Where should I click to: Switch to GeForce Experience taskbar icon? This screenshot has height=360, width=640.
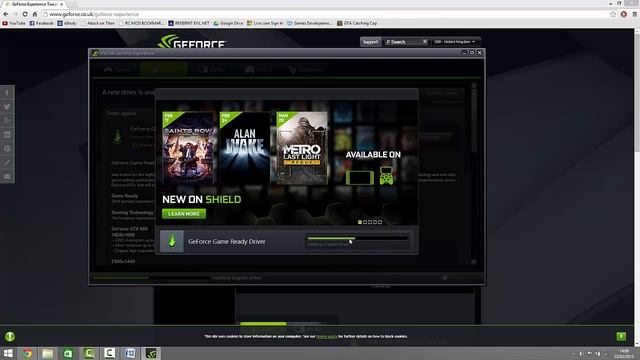click(151, 353)
